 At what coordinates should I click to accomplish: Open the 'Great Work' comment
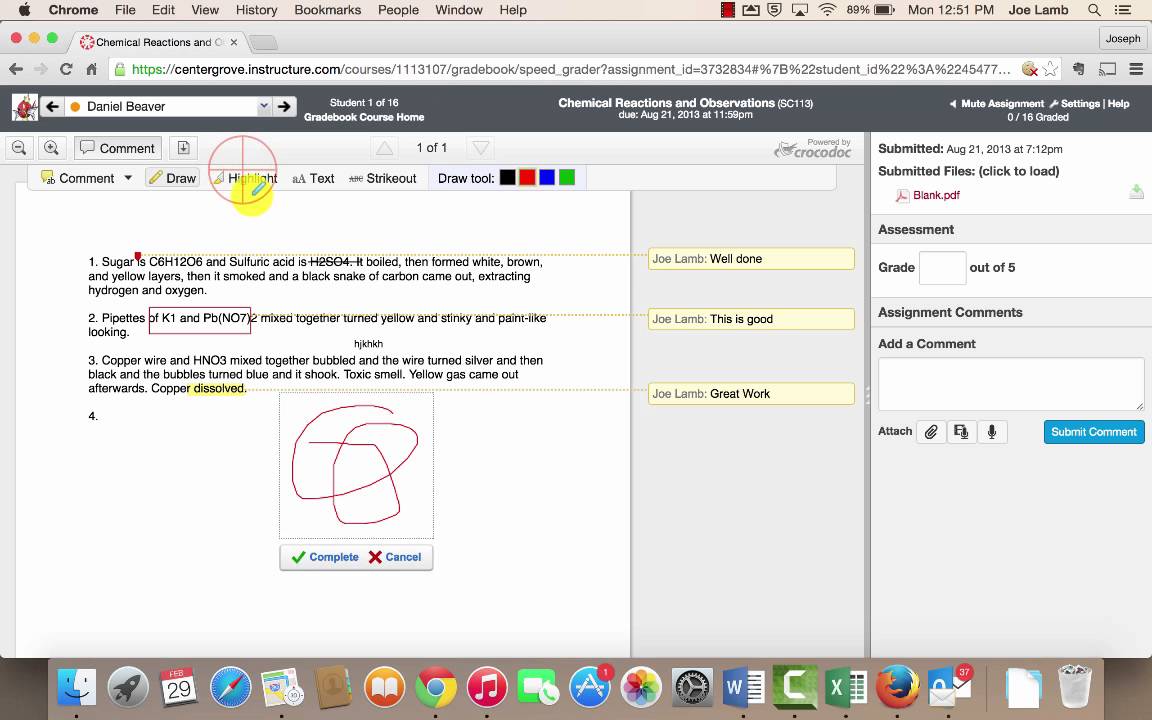[x=751, y=394]
